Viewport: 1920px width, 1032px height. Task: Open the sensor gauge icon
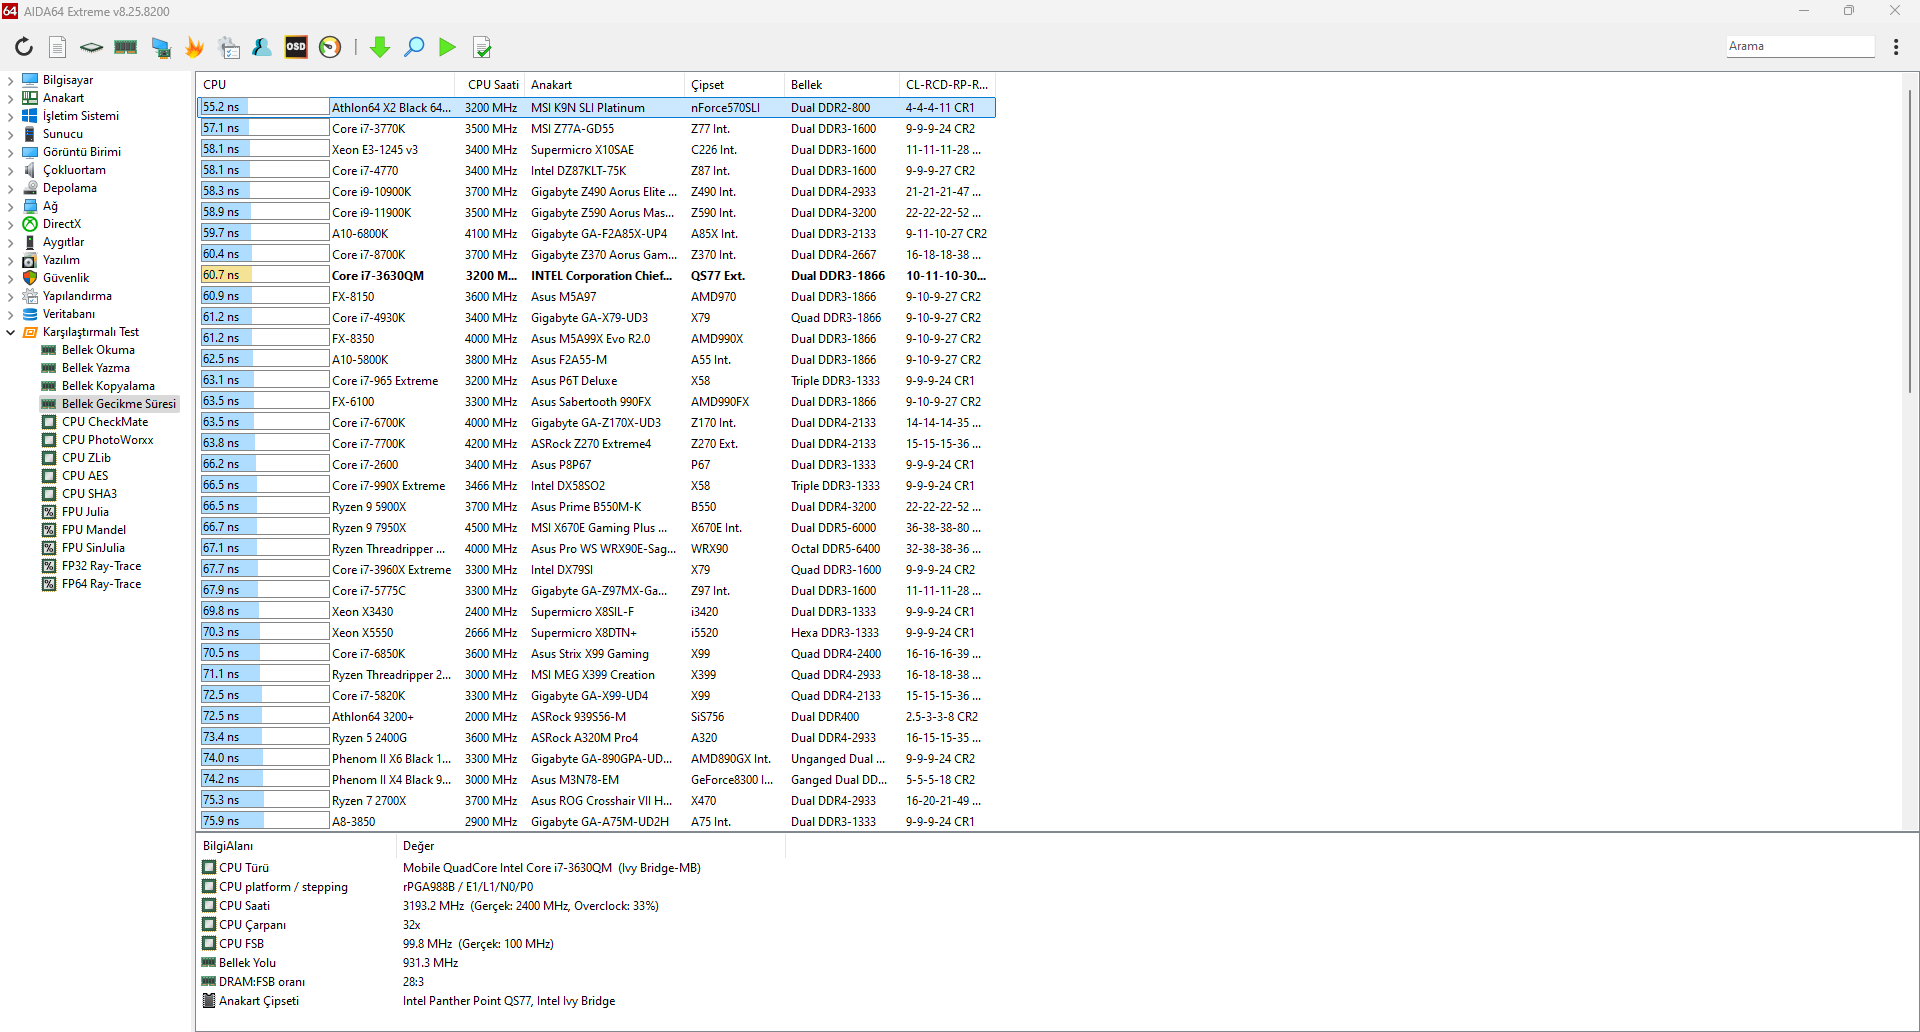click(330, 47)
